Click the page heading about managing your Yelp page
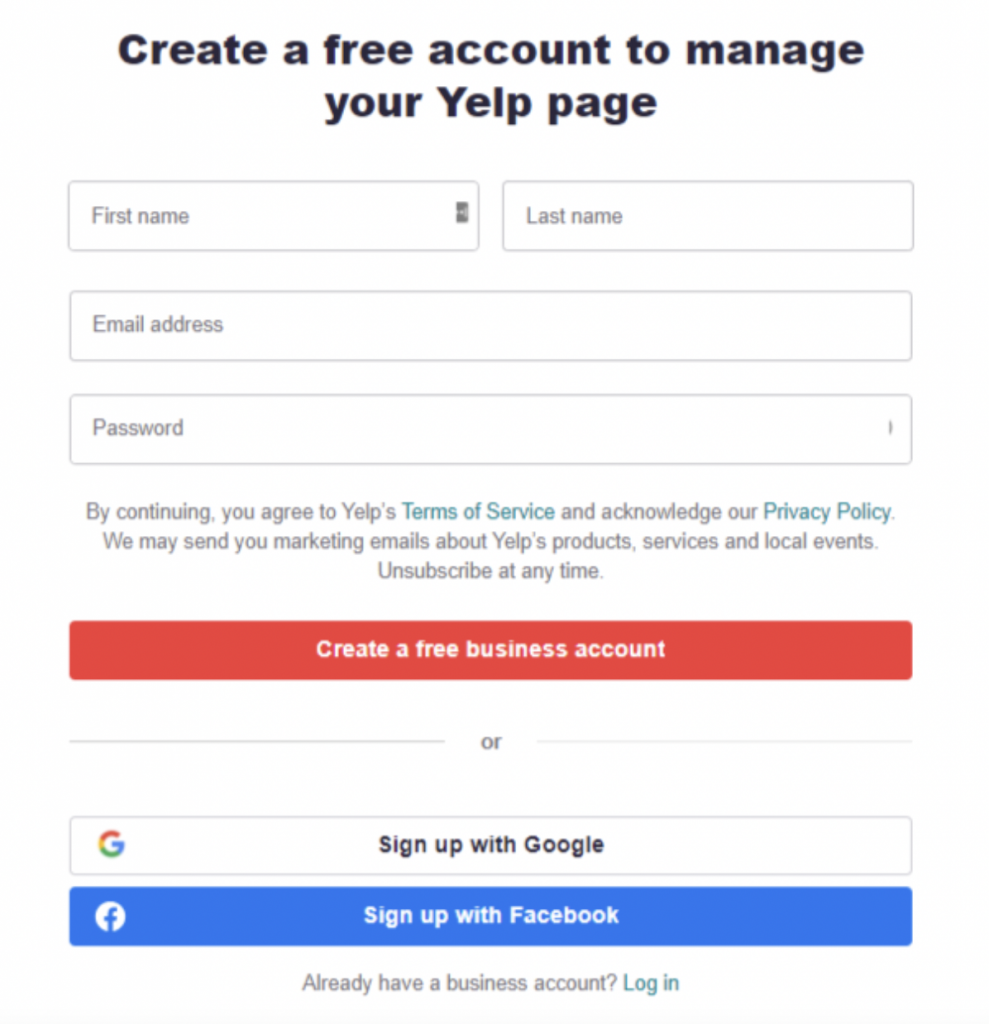Screen dimensions: 989x1024 pyautogui.click(x=490, y=75)
